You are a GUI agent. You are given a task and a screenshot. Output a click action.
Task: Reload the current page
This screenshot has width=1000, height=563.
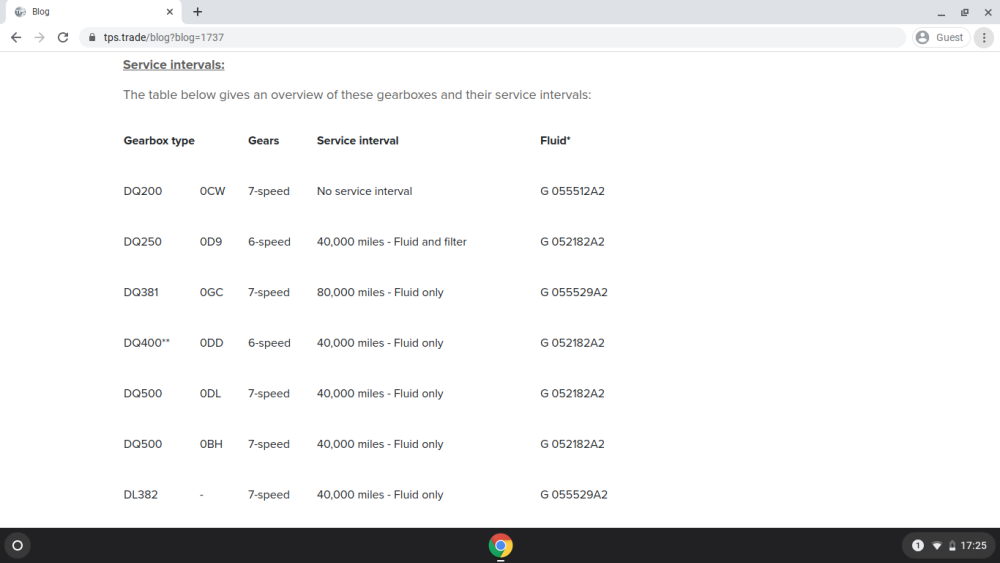[x=63, y=37]
